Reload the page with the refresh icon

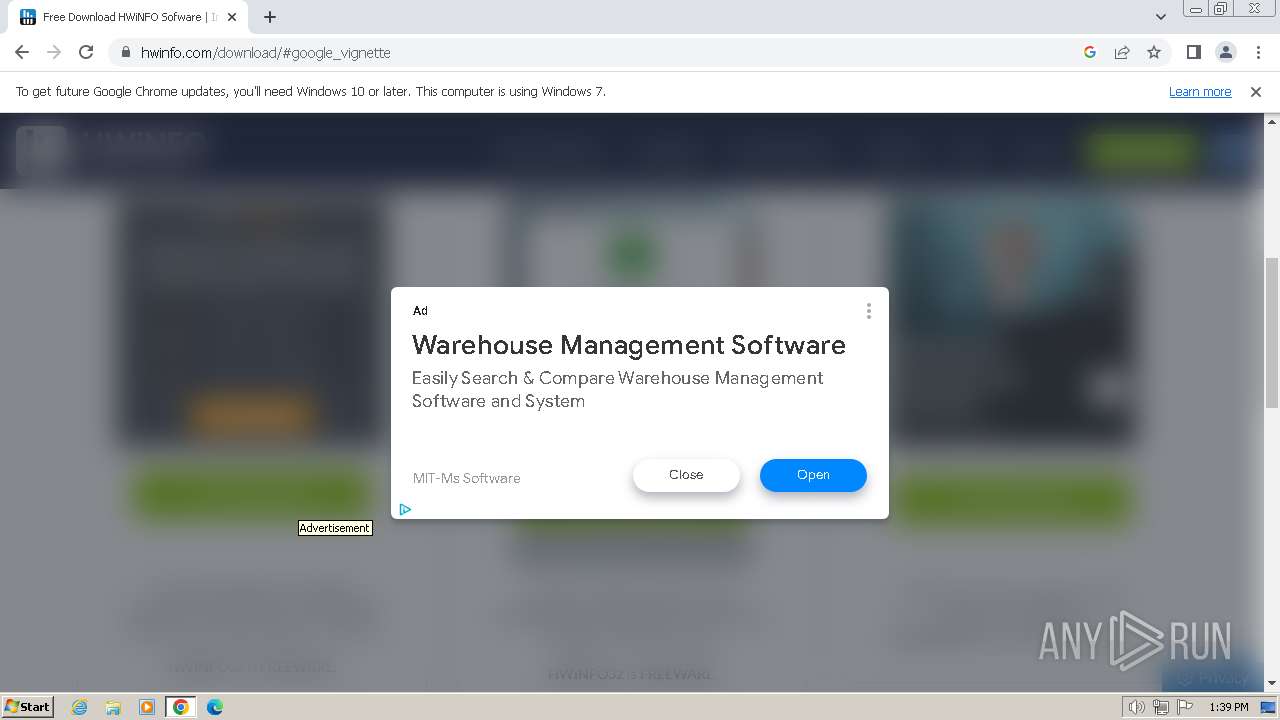pos(86,52)
